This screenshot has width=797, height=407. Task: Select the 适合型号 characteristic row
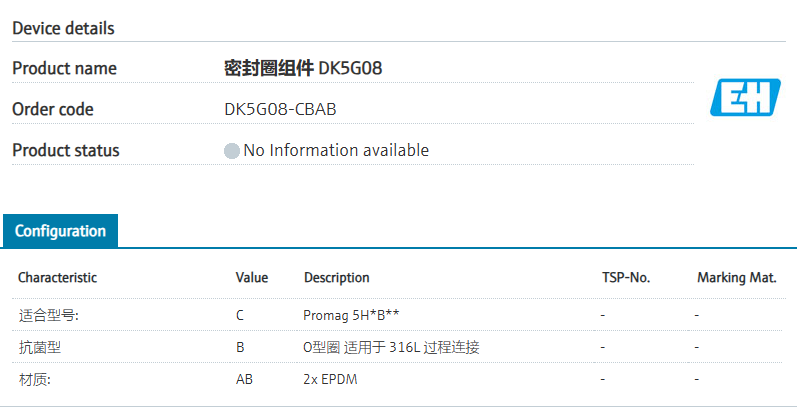coord(48,314)
